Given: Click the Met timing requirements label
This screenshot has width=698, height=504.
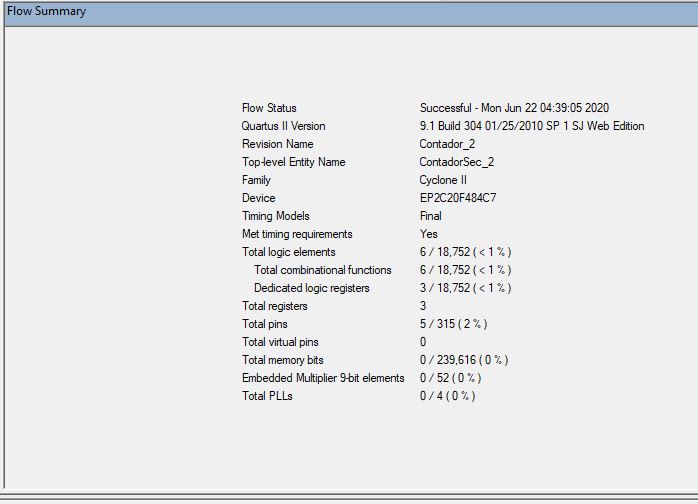Looking at the screenshot, I should 297,234.
